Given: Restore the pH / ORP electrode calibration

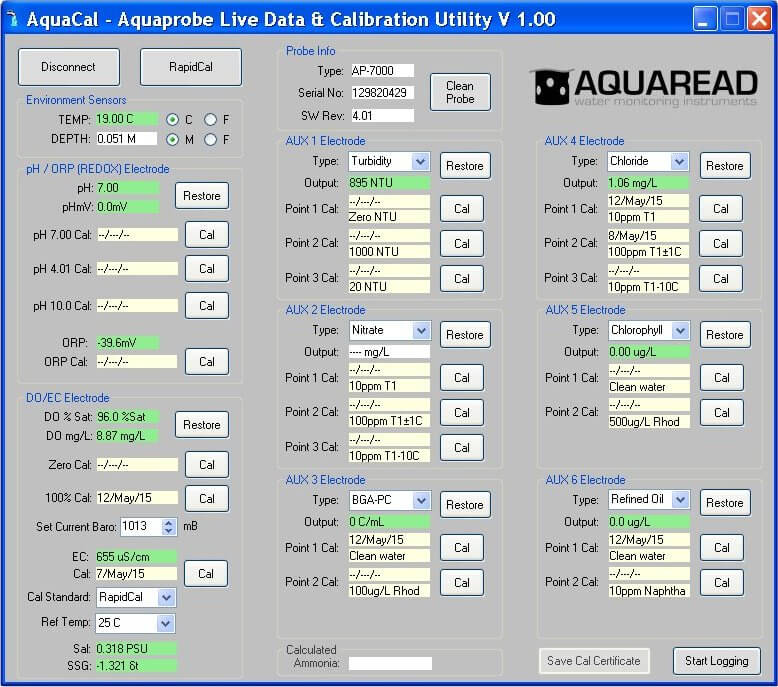Looking at the screenshot, I should pyautogui.click(x=202, y=196).
